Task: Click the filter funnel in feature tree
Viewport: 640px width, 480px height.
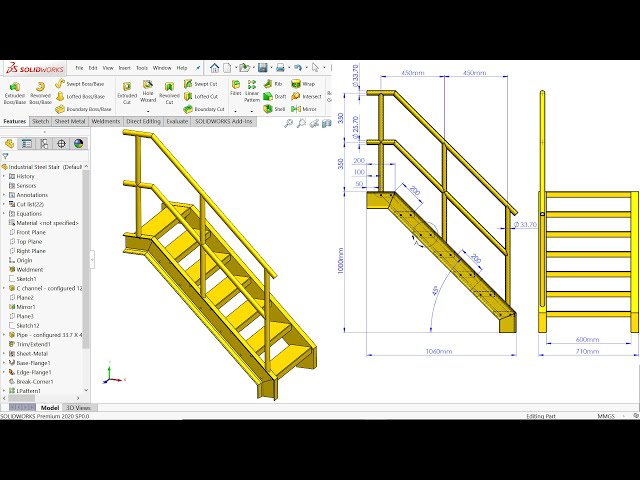Action: click(5, 156)
